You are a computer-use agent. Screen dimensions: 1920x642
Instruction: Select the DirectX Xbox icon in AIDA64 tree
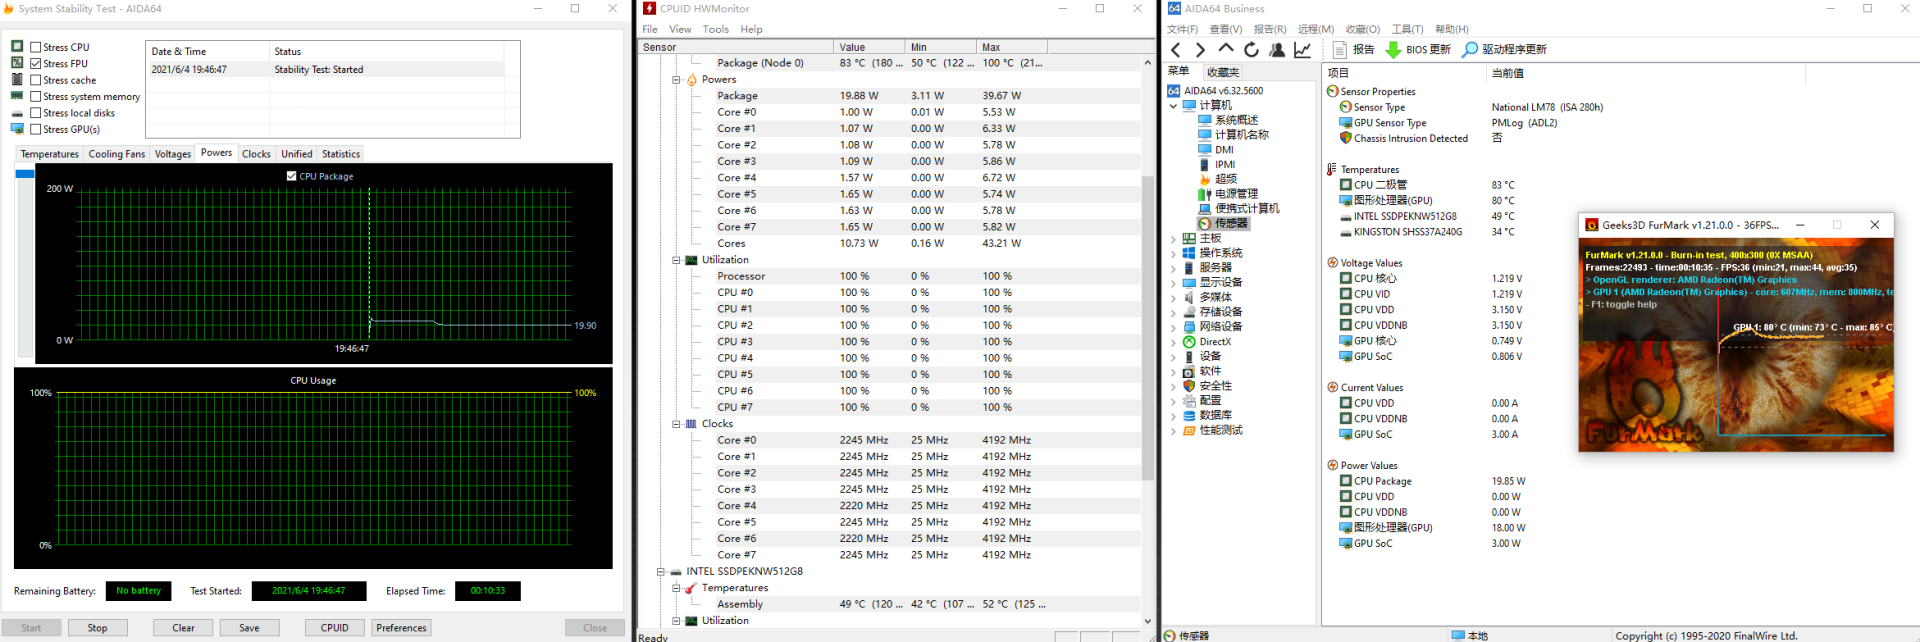(1189, 342)
